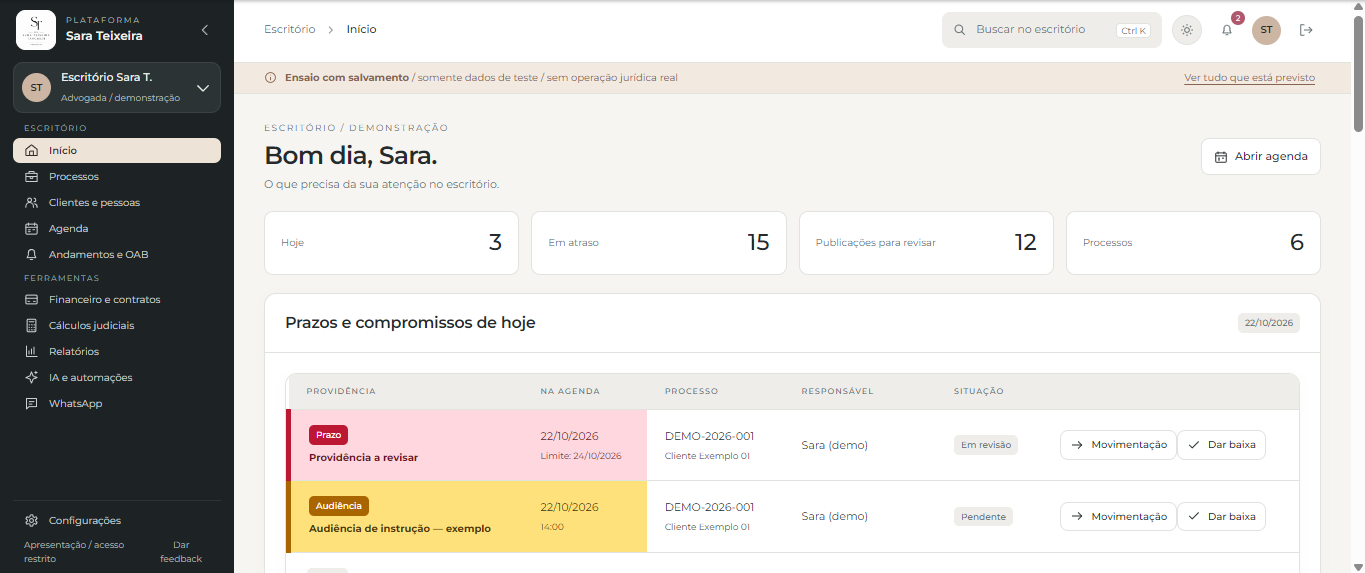Click the IA e automações sparkle icon
The image size is (1365, 573).
32,378
